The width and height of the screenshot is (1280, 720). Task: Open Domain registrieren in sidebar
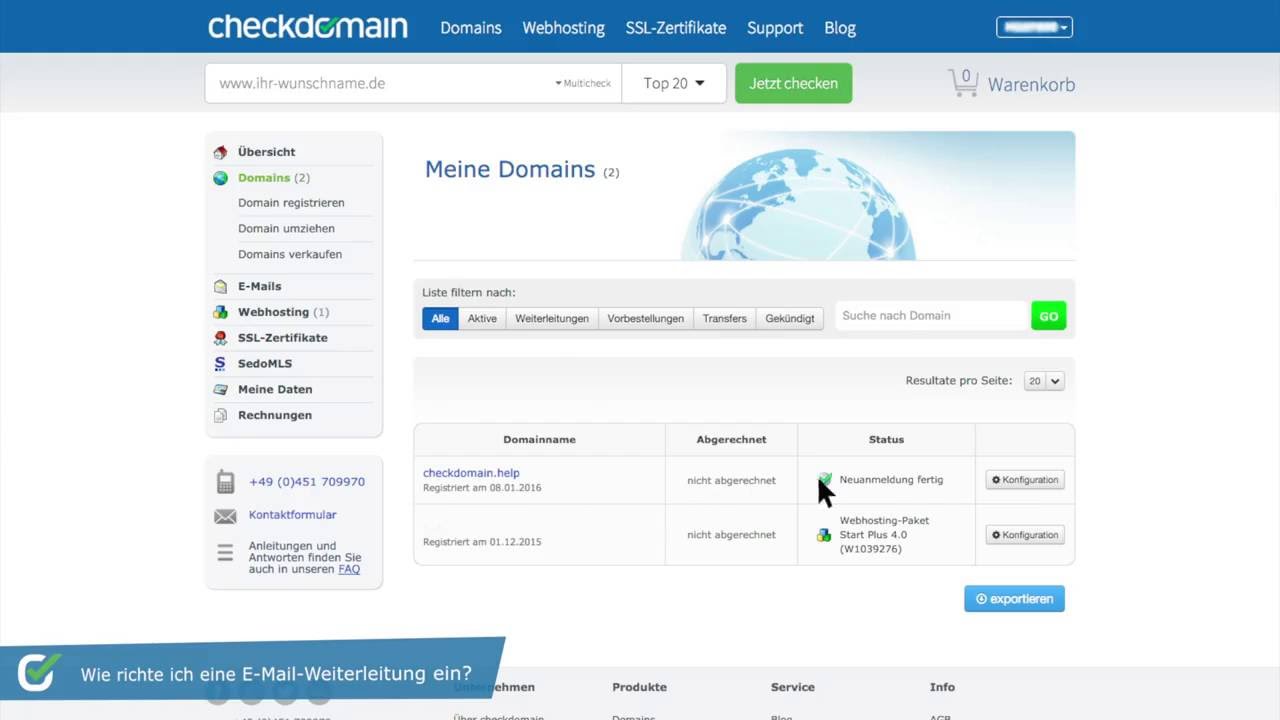(x=291, y=203)
